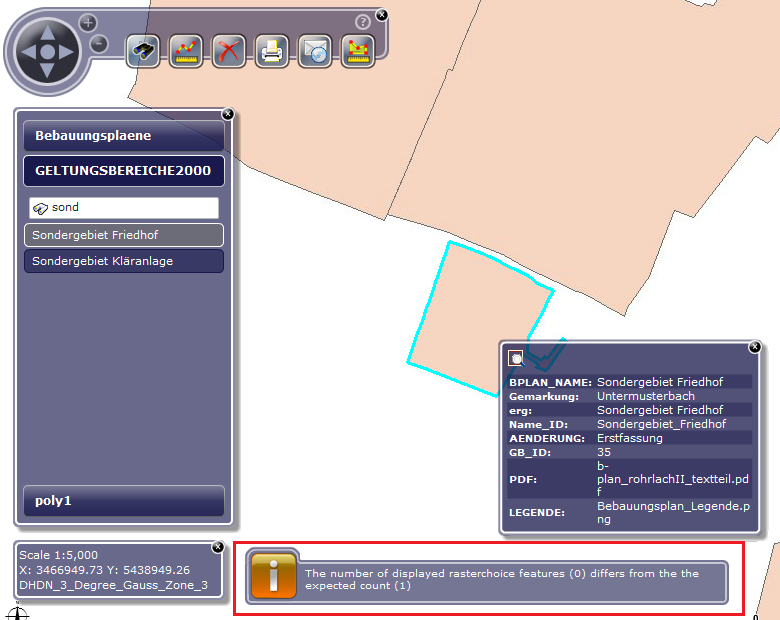Zoom in with the plus button
780x620 pixels.
click(x=88, y=22)
